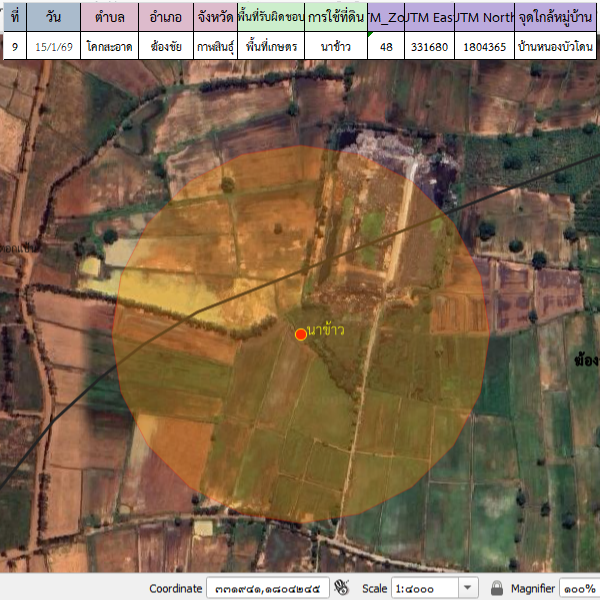Viewport: 600px width, 600px height.
Task: Select the UTM North column header
Action: pyautogui.click(x=485, y=18)
